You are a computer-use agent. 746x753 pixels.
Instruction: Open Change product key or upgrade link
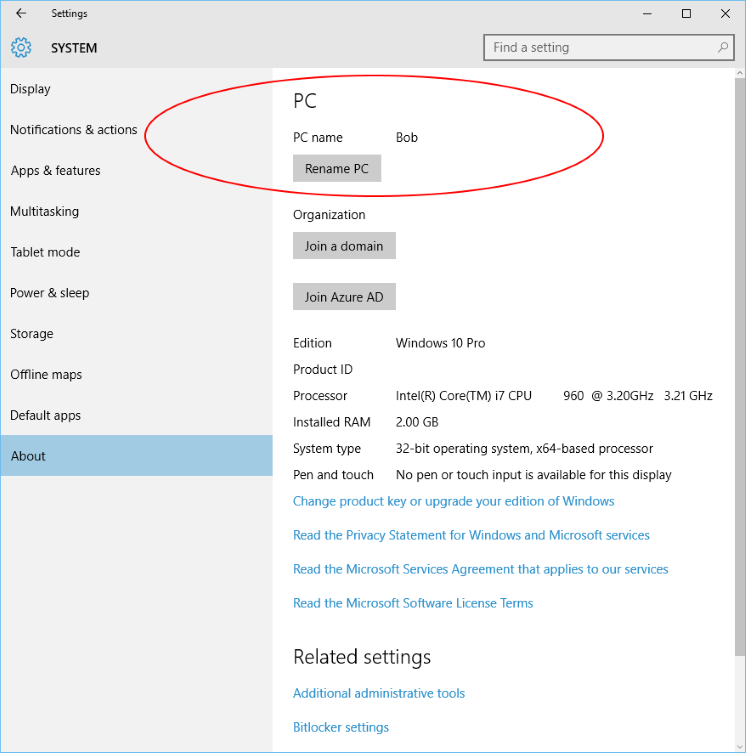[453, 501]
